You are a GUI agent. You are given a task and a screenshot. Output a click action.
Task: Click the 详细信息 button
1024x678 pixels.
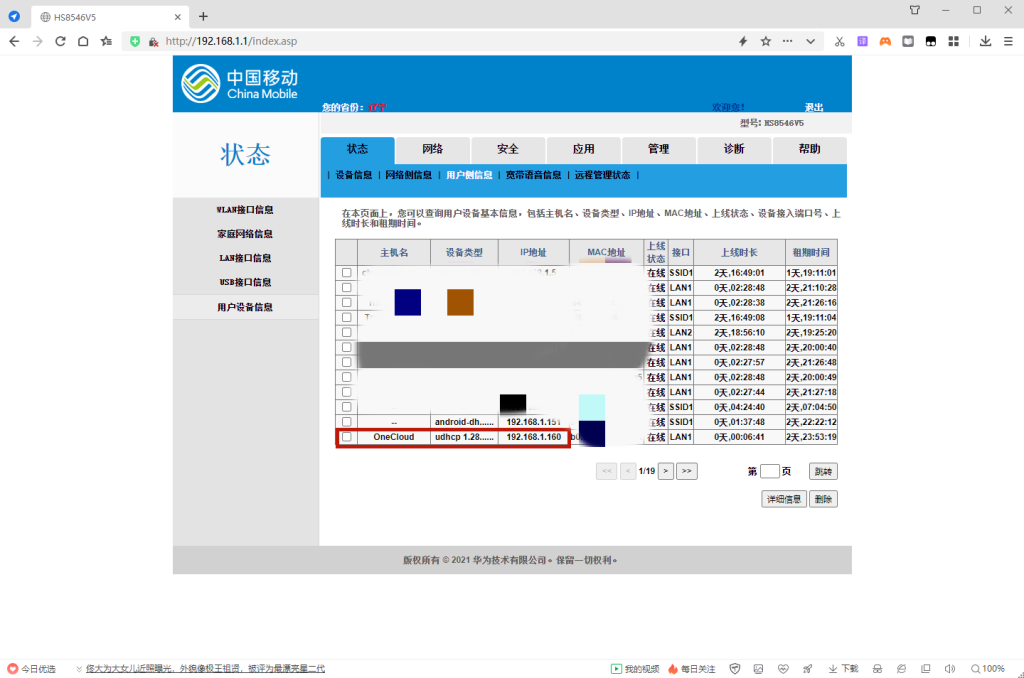point(784,498)
